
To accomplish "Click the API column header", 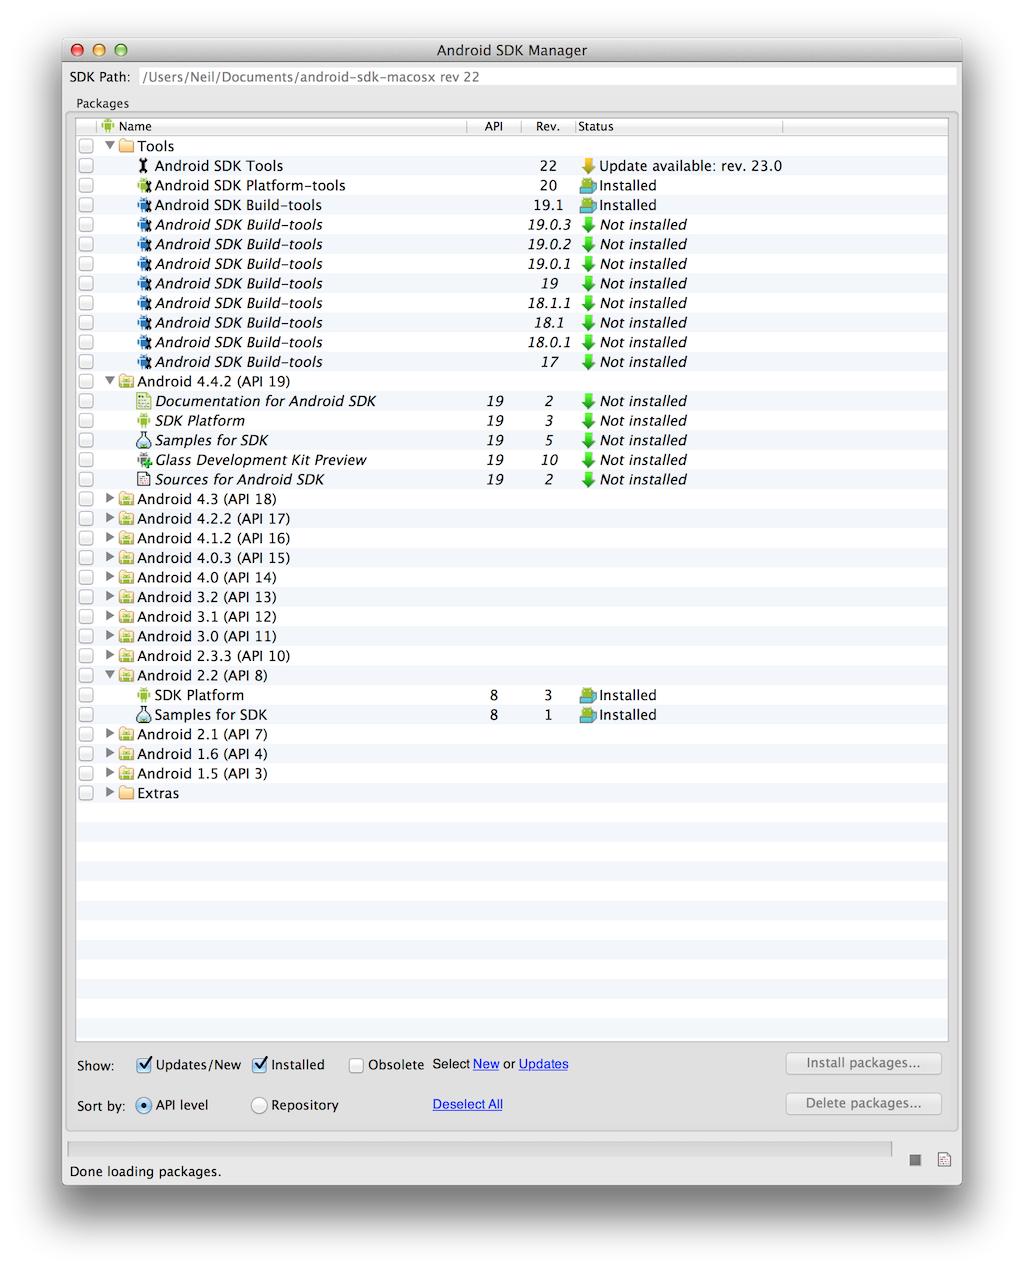I will click(494, 127).
